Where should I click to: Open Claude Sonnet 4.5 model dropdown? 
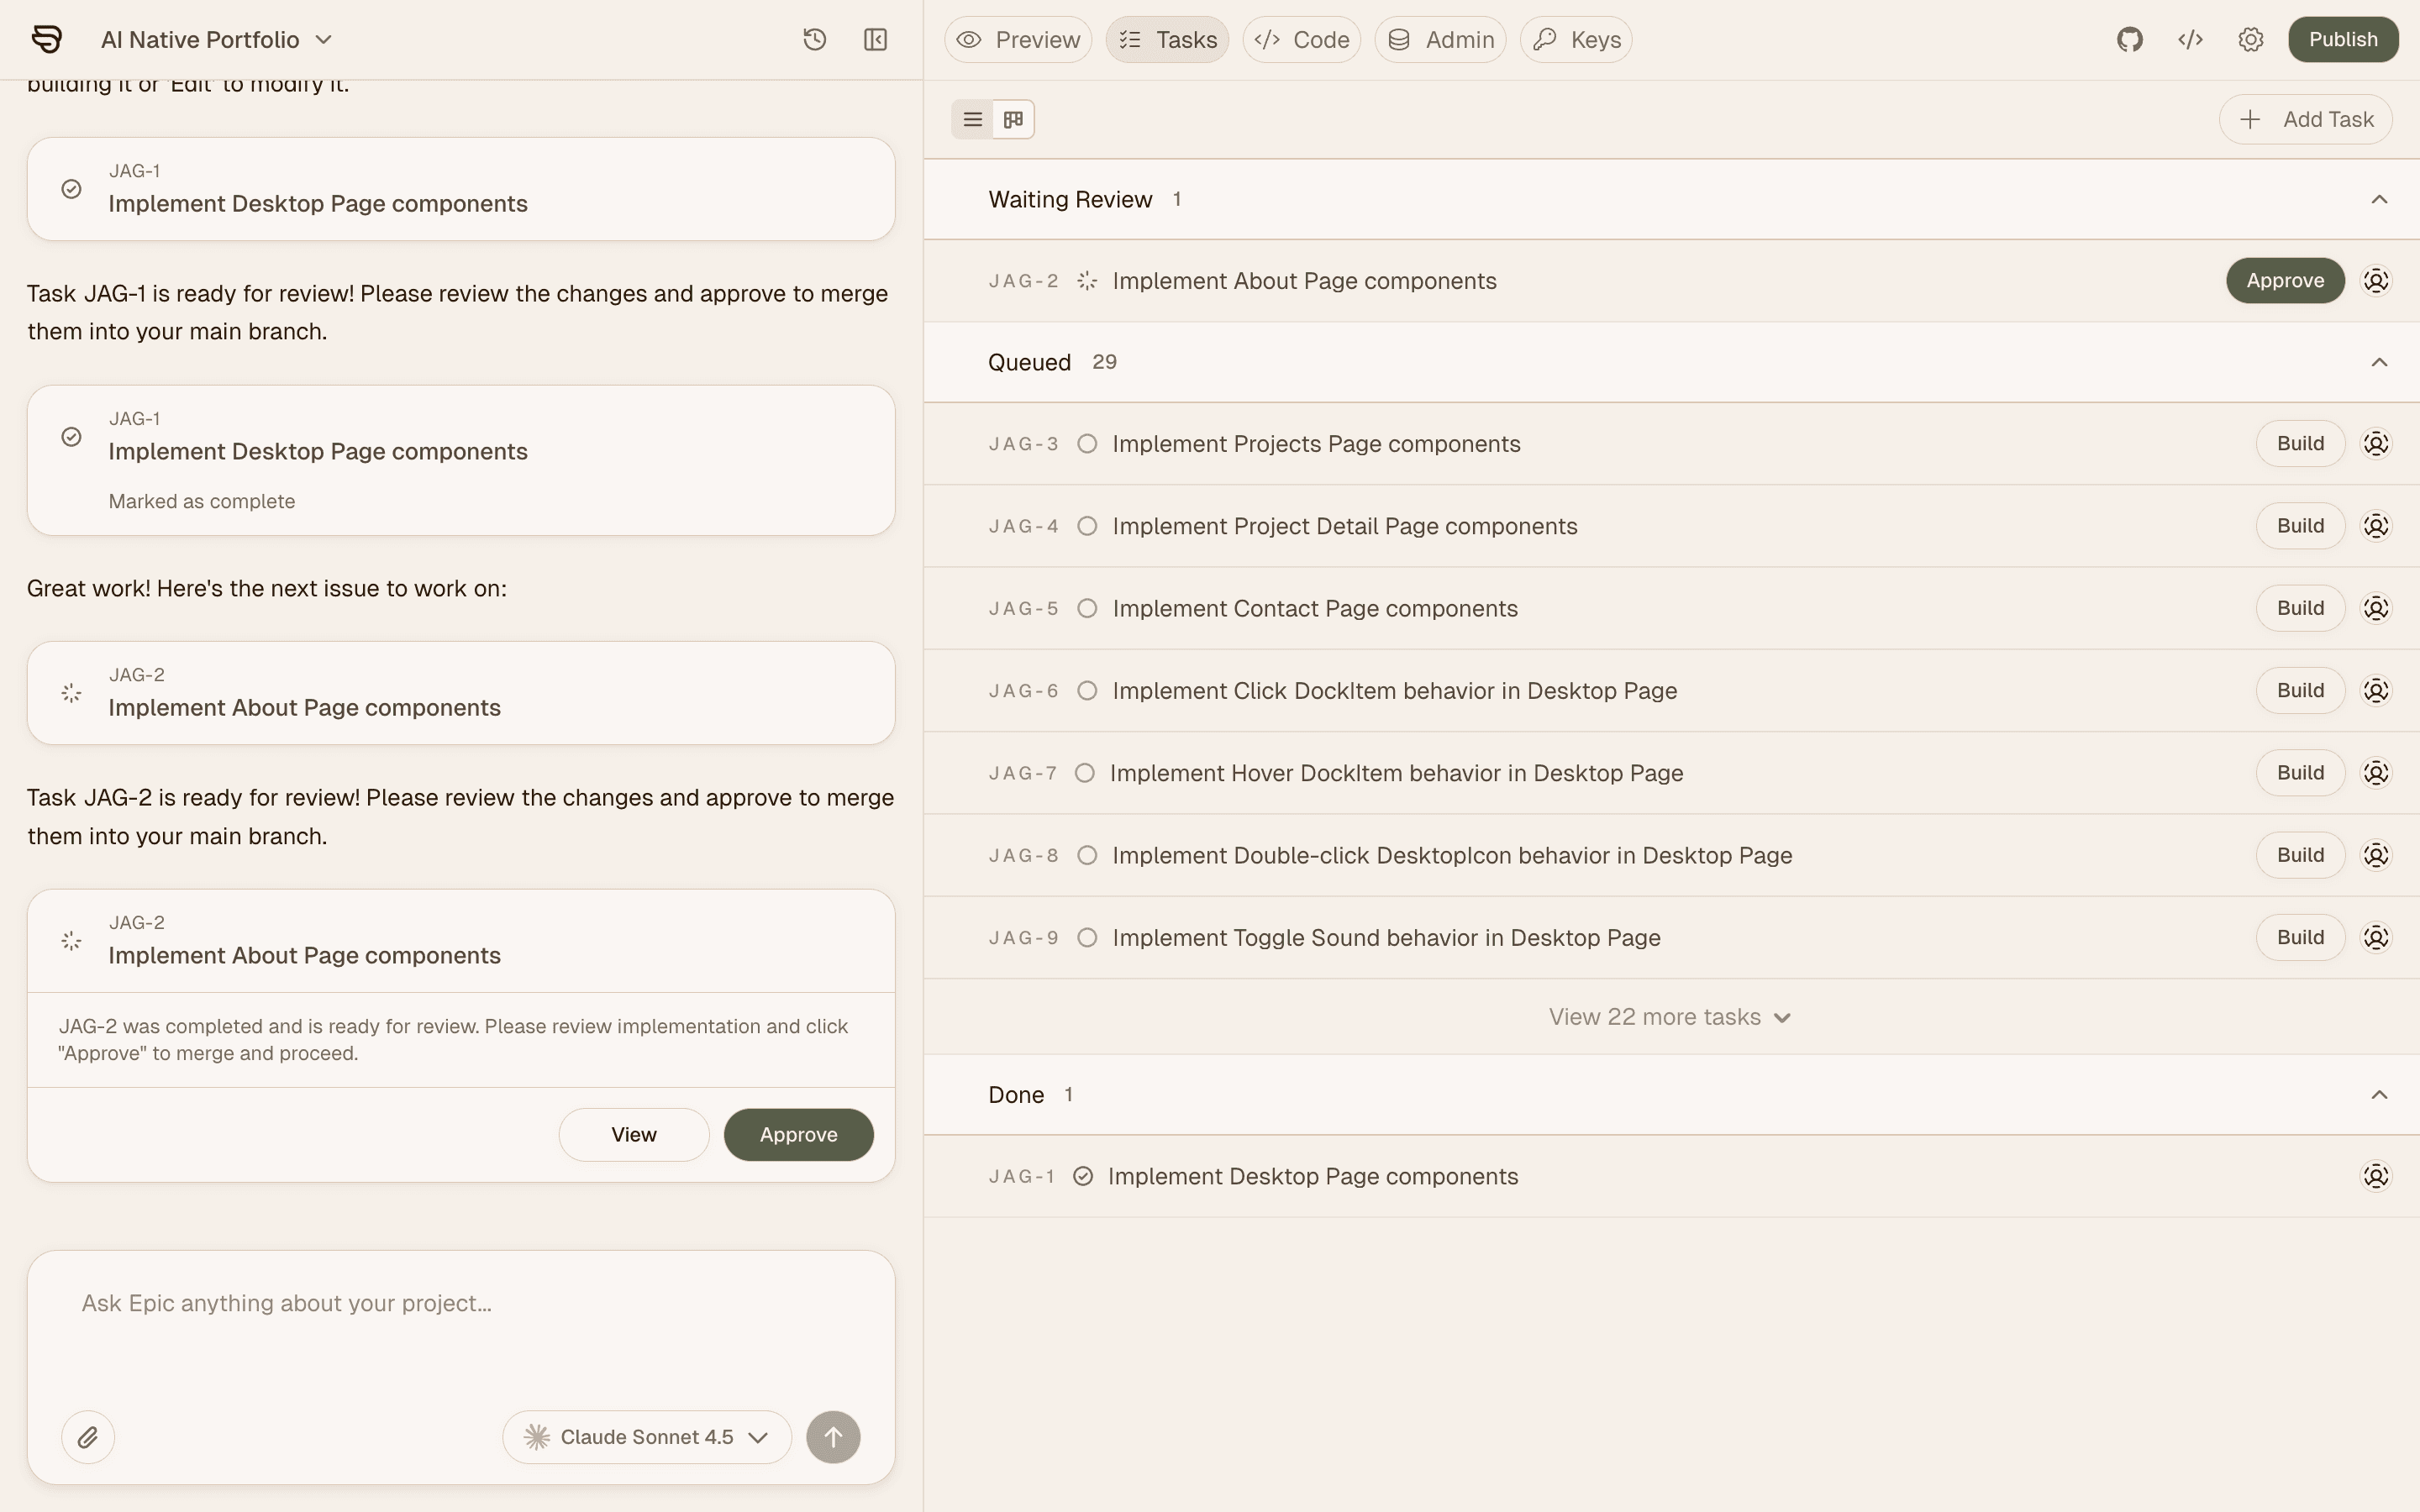pyautogui.click(x=647, y=1437)
